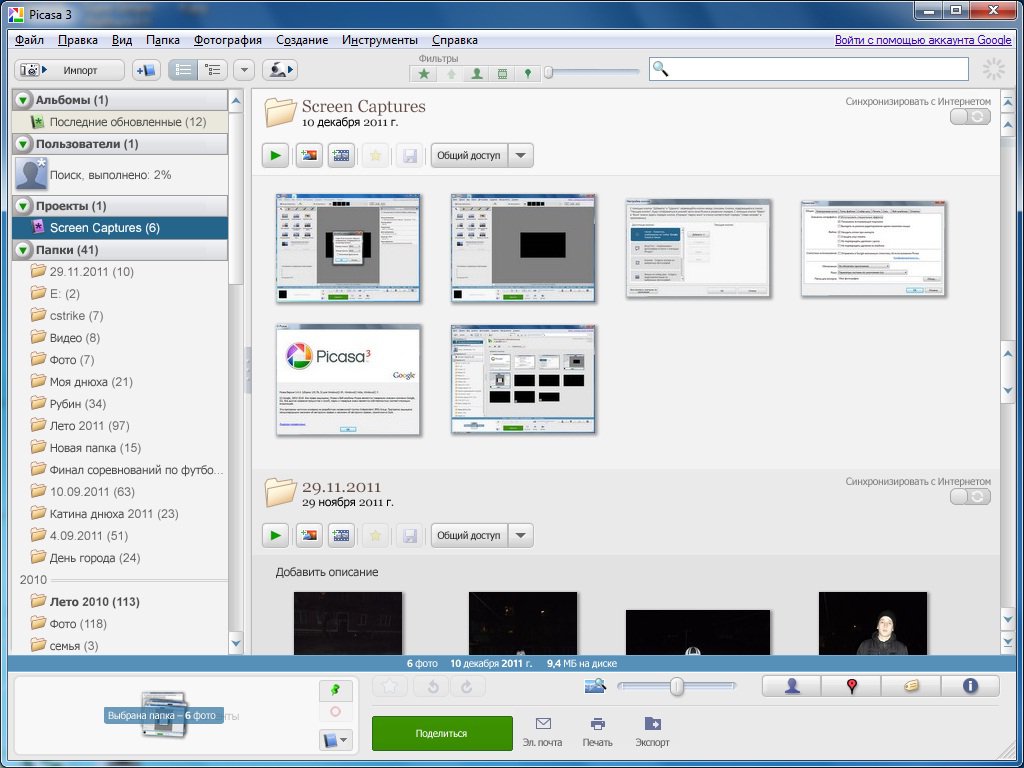The width and height of the screenshot is (1024, 768).
Task: Create photo collage from Screen Captures
Action: pyautogui.click(x=309, y=155)
